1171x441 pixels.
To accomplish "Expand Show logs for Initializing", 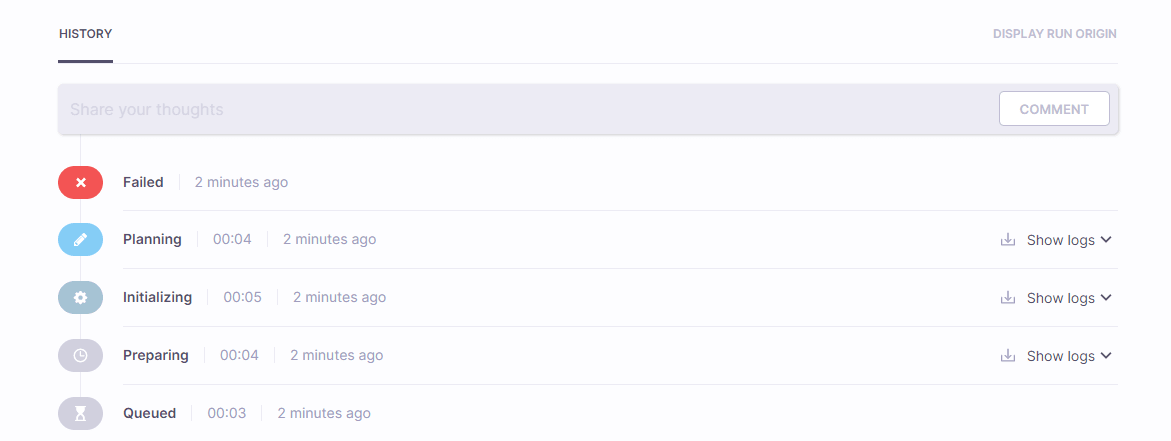I will pos(1069,298).
